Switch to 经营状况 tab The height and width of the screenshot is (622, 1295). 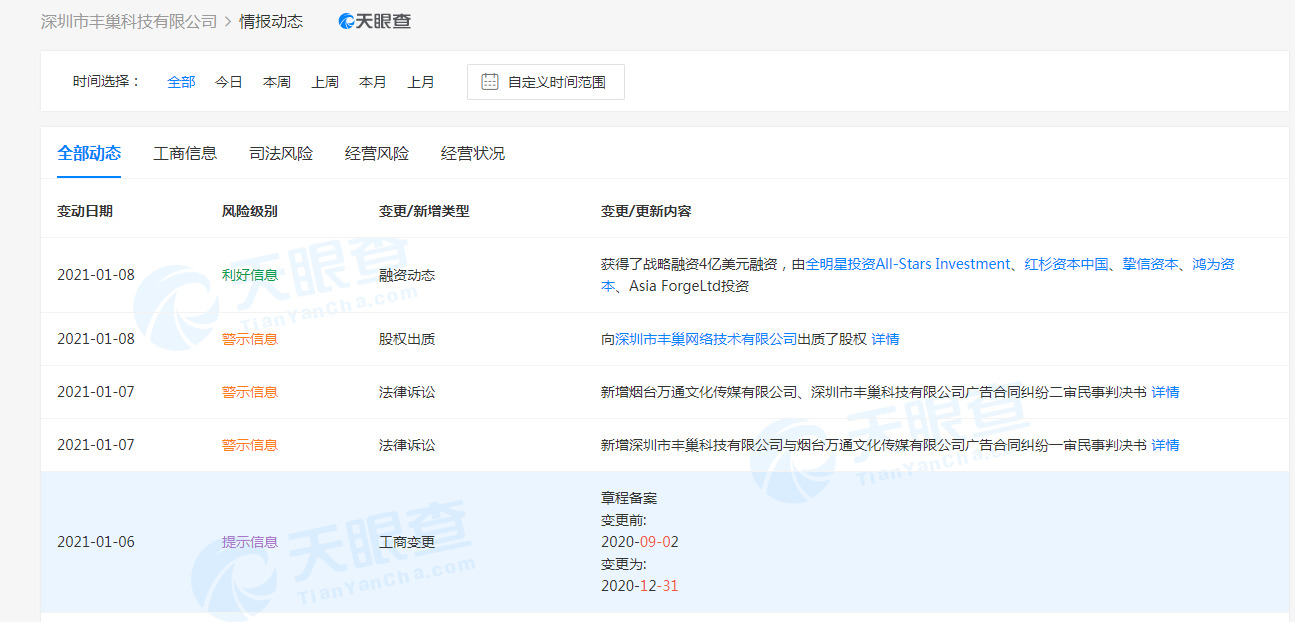tap(473, 153)
